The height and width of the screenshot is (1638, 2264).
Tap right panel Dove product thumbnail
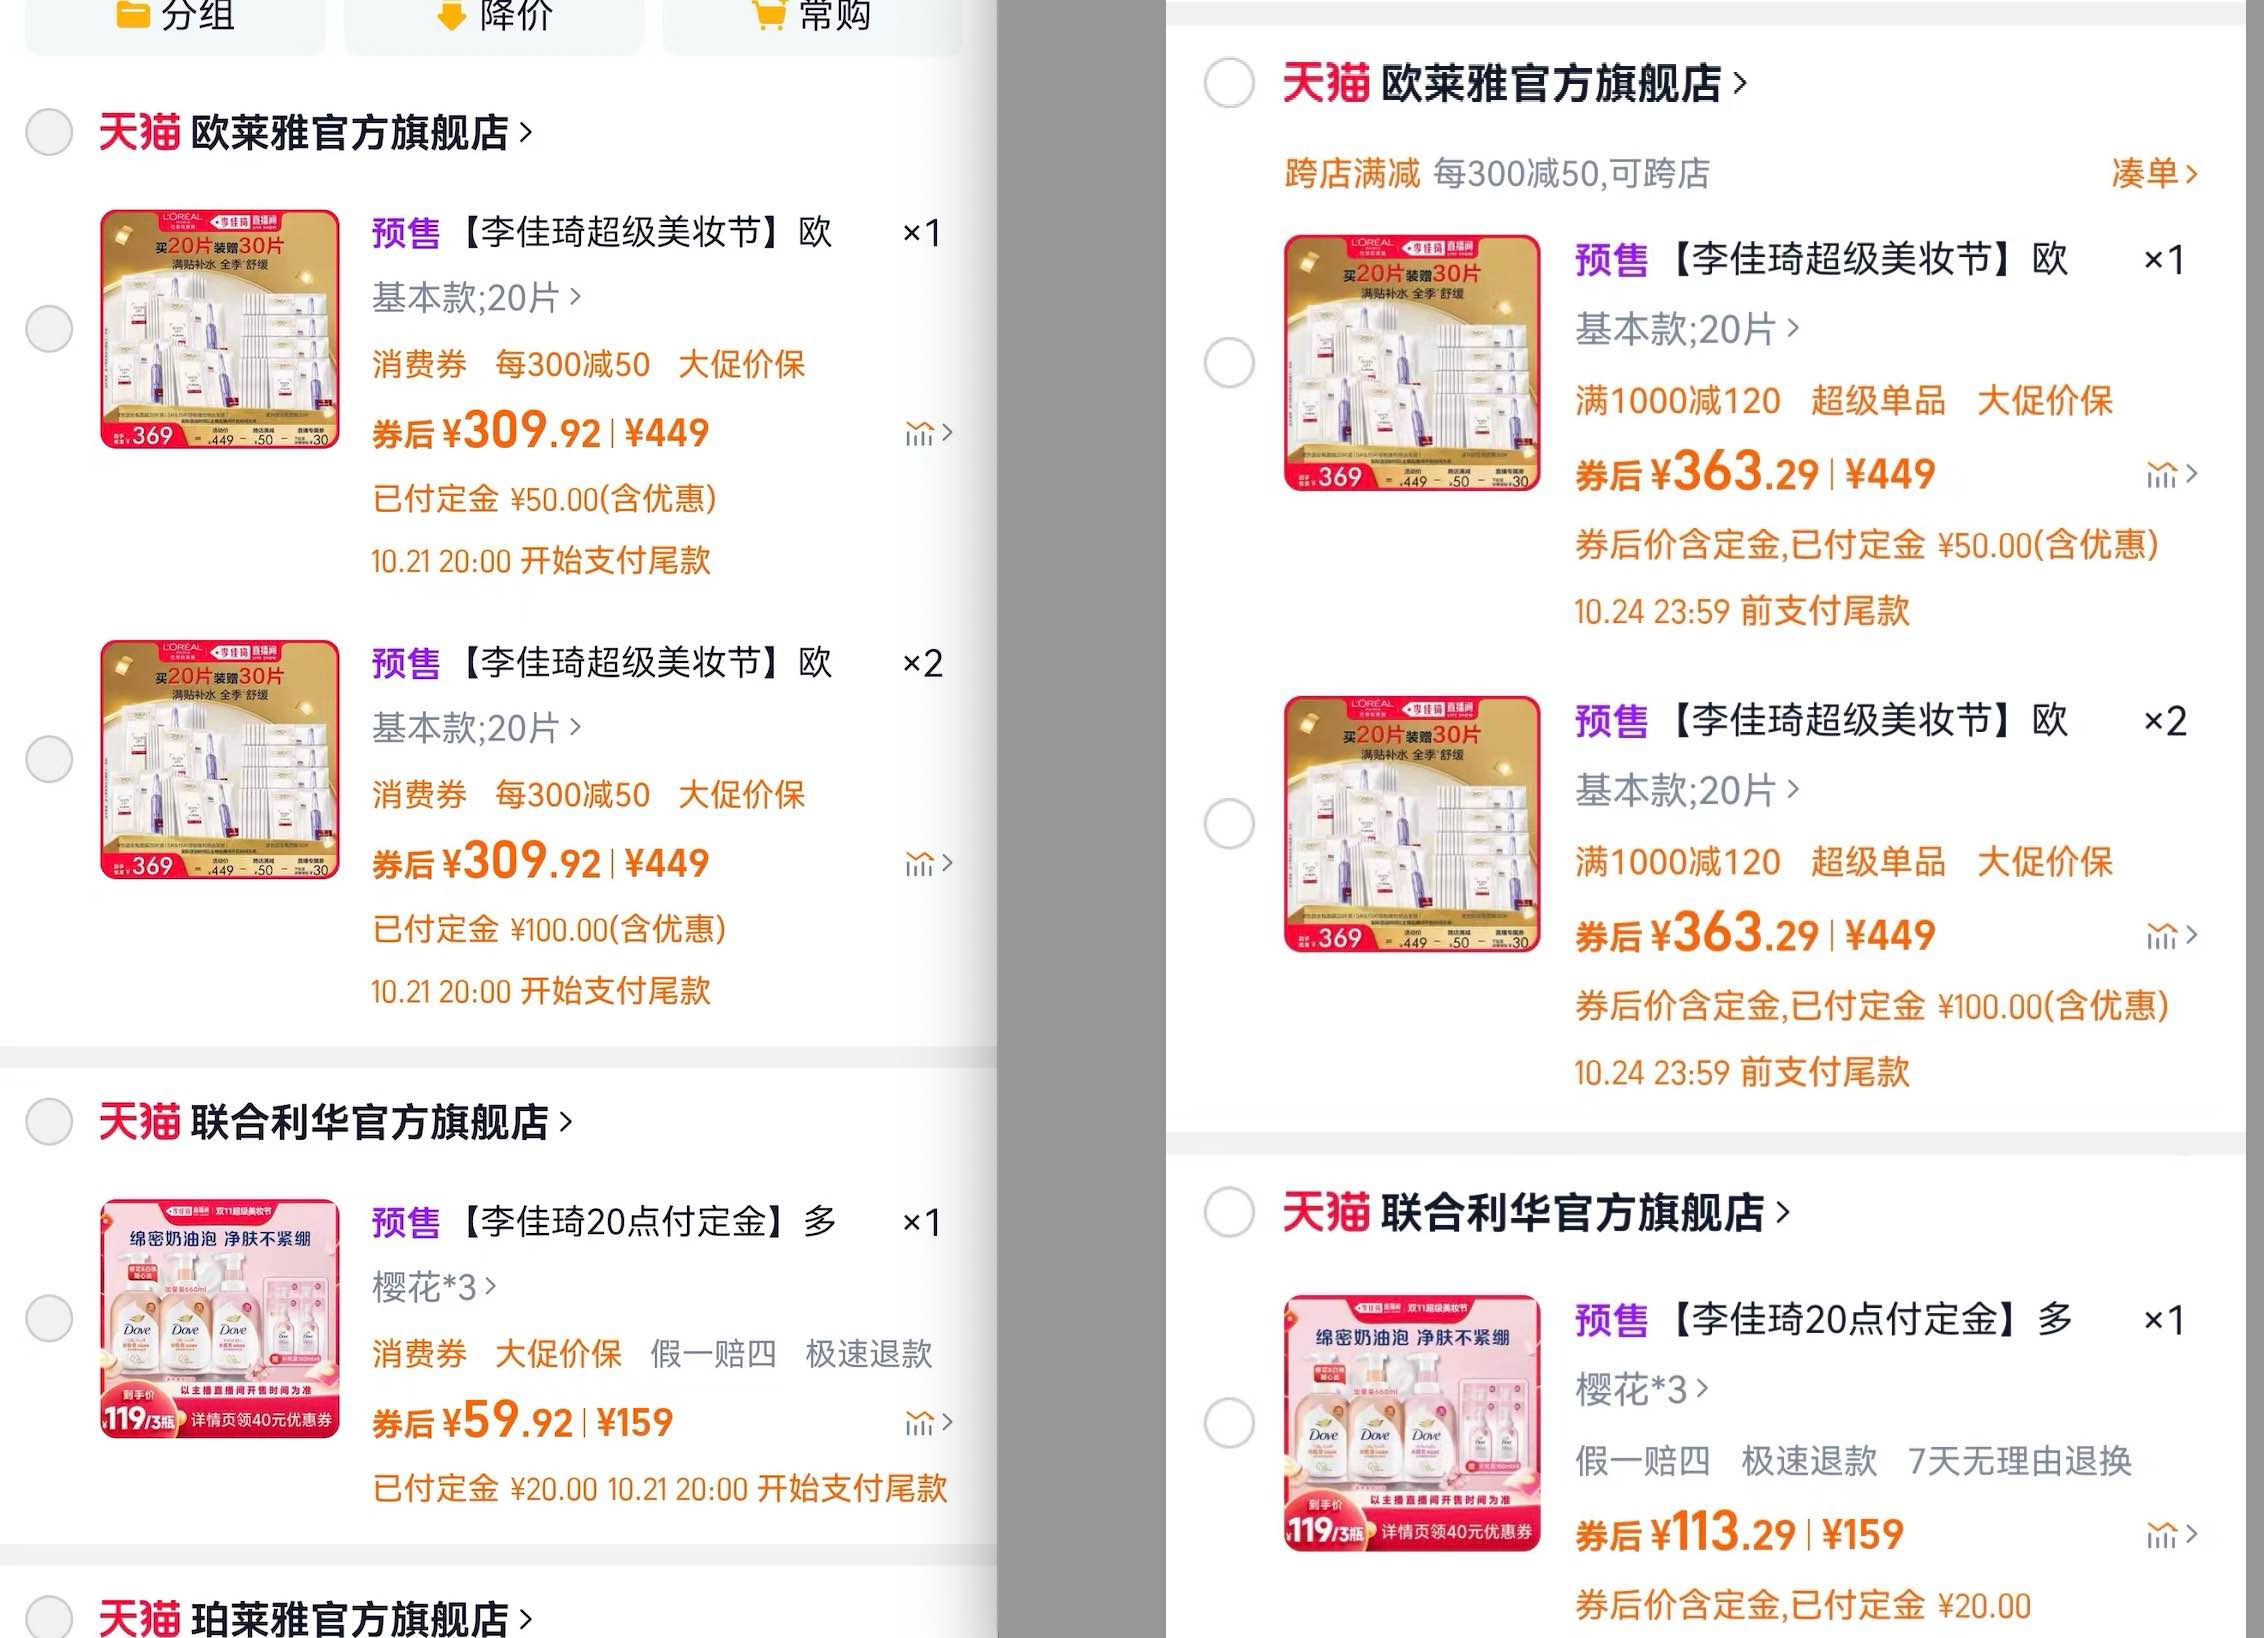pyautogui.click(x=1411, y=1422)
